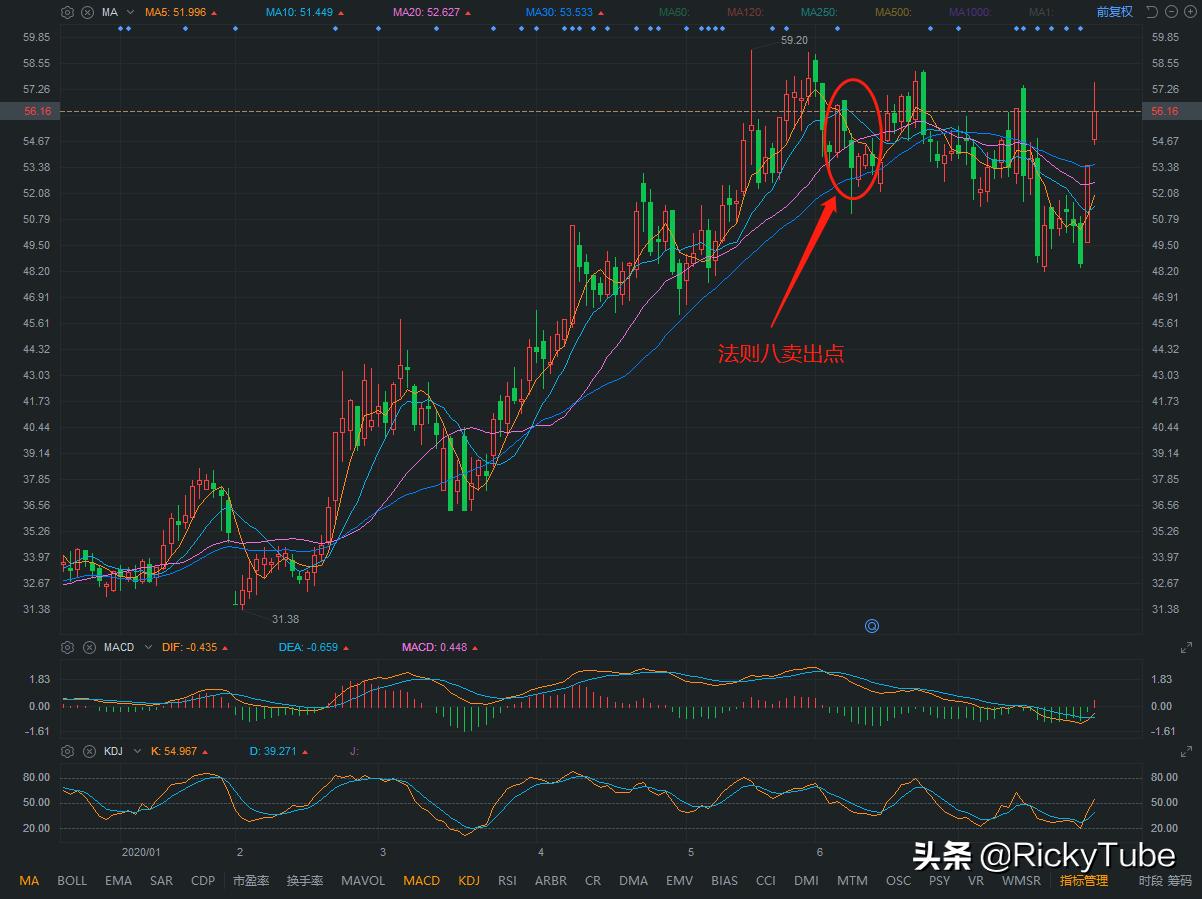Open KDJ panel settings gear
Image resolution: width=1202 pixels, height=899 pixels.
[x=68, y=750]
